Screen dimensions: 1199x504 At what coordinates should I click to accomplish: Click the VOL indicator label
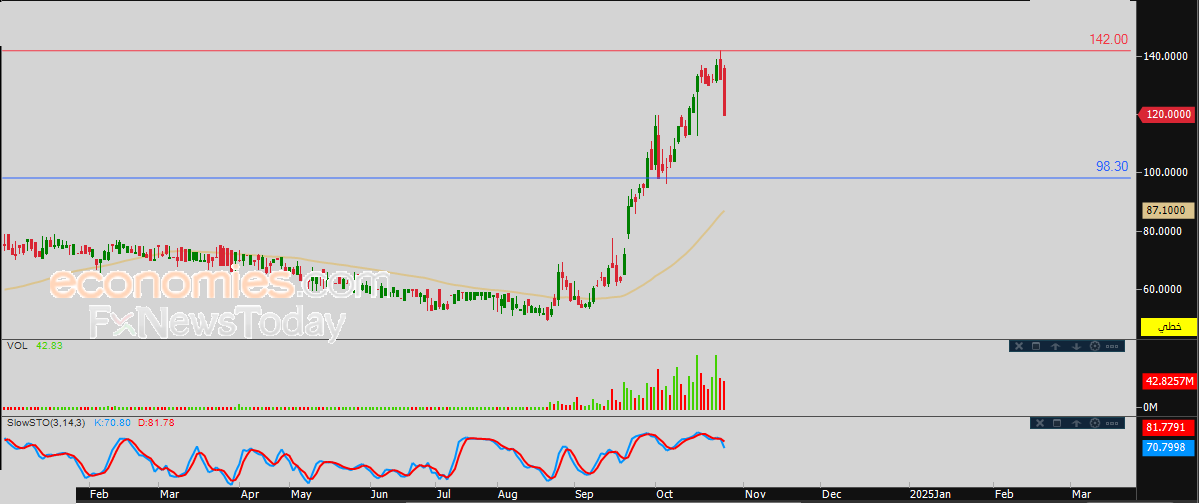click(16, 345)
